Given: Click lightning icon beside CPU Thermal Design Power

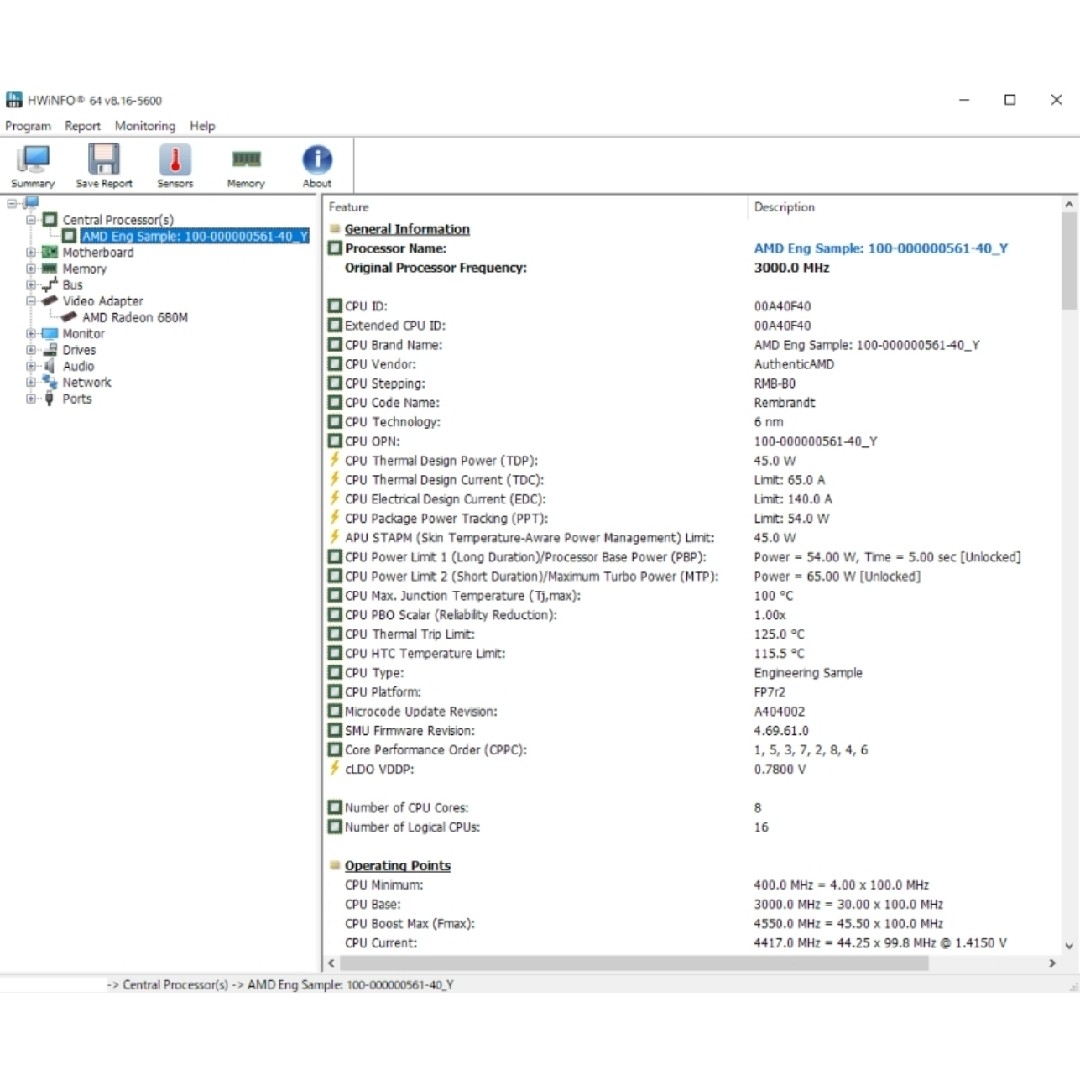Looking at the screenshot, I should [335, 459].
